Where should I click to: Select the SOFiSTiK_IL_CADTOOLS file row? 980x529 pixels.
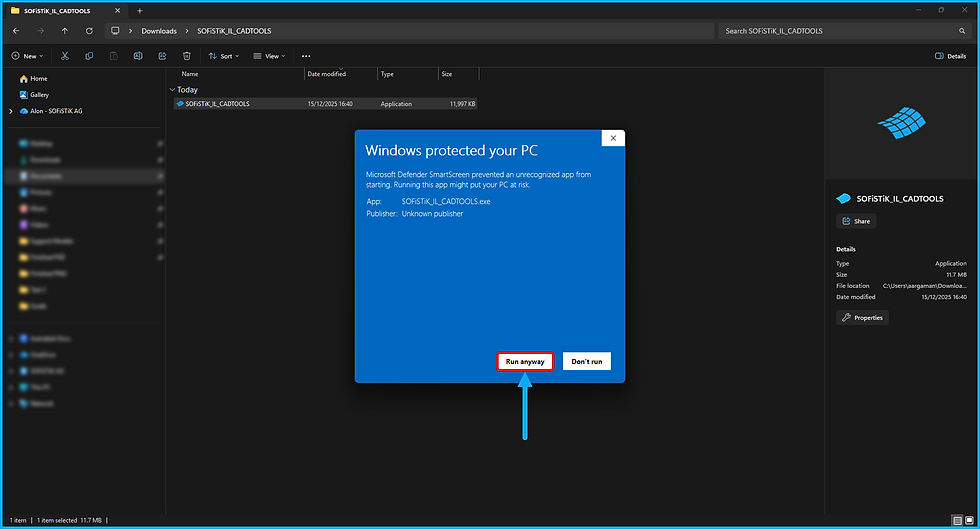point(325,104)
